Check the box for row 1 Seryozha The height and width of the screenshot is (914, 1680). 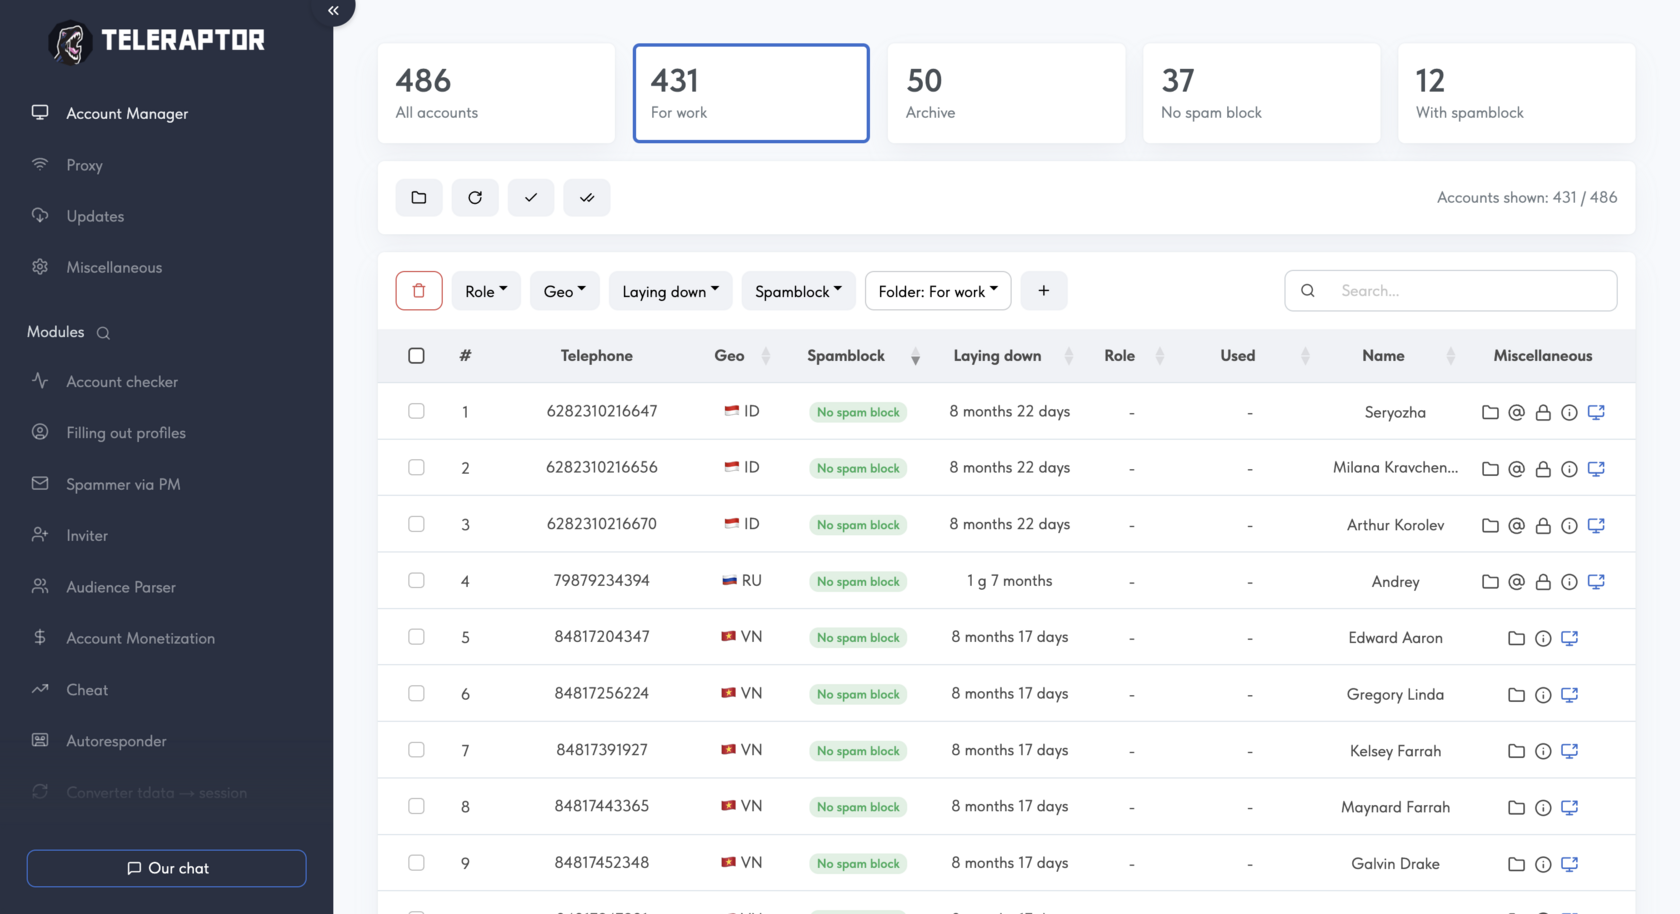click(417, 411)
